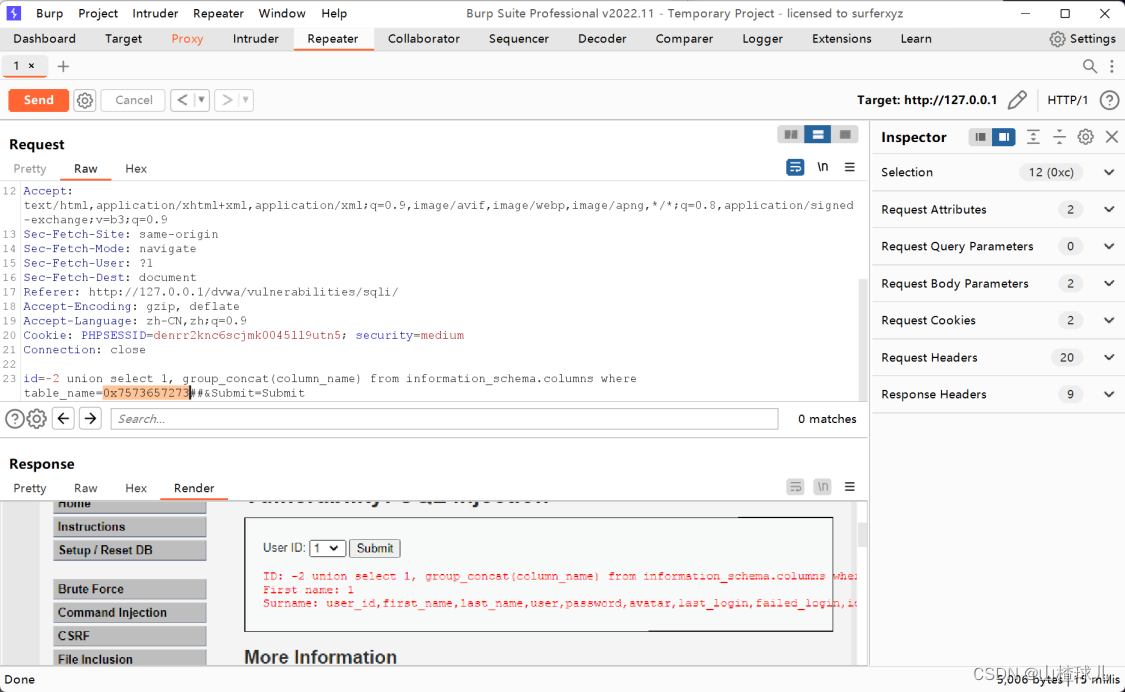Viewport: 1125px width, 692px height.
Task: Open the Burp menu
Action: coord(50,13)
